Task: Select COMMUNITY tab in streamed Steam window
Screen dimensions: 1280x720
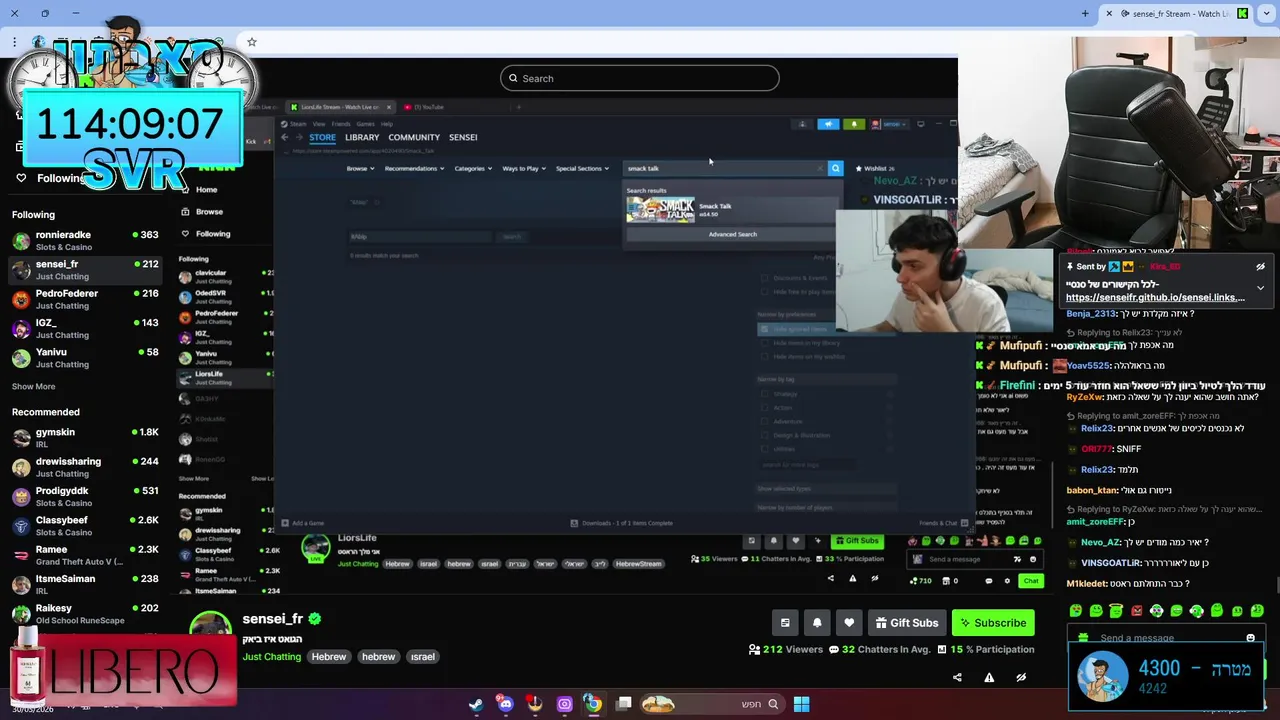Action: point(414,137)
